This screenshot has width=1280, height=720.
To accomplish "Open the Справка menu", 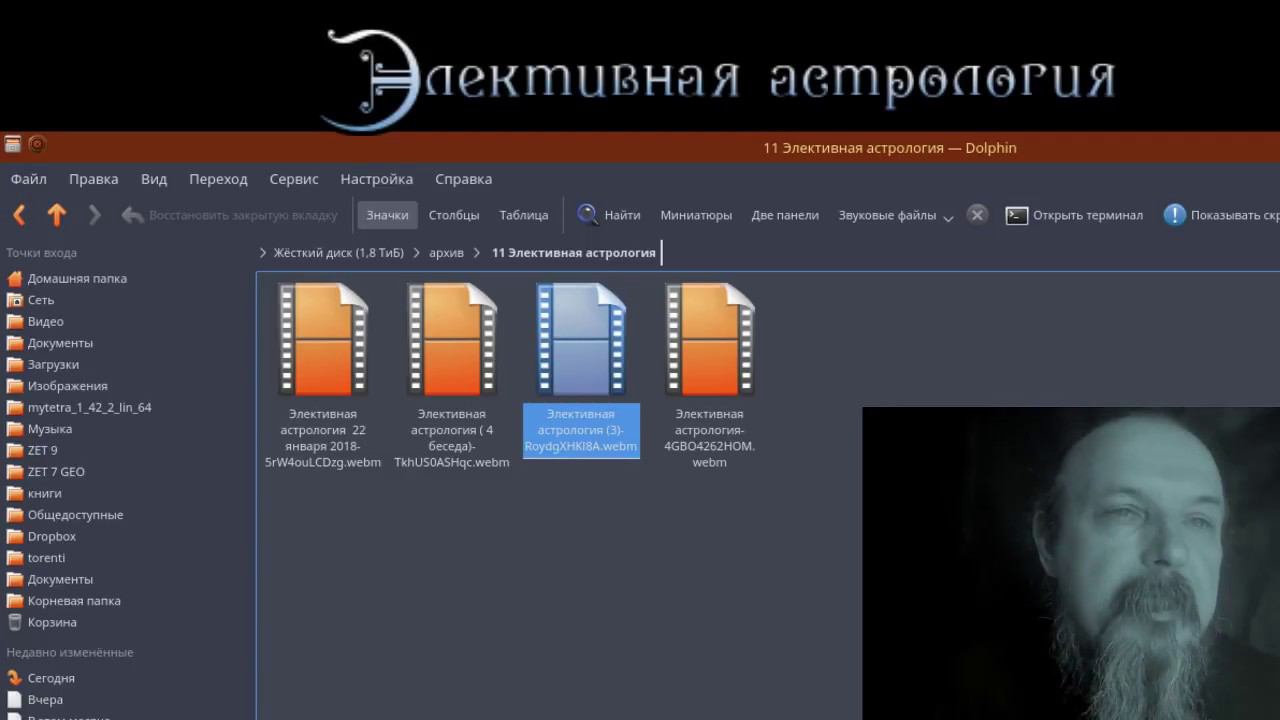I will [464, 179].
